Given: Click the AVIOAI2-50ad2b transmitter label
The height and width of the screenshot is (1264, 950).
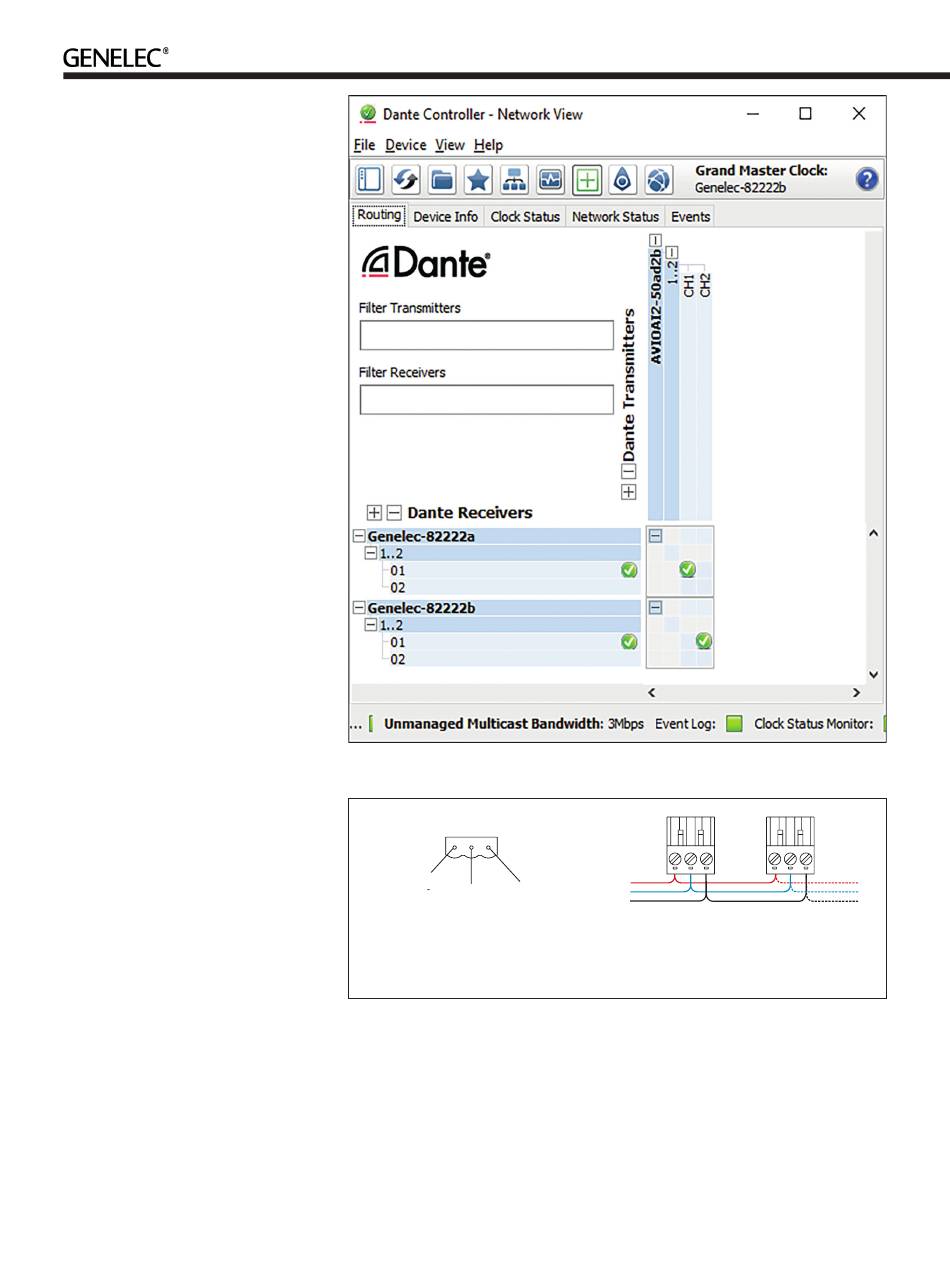Looking at the screenshot, I should pos(656,305).
